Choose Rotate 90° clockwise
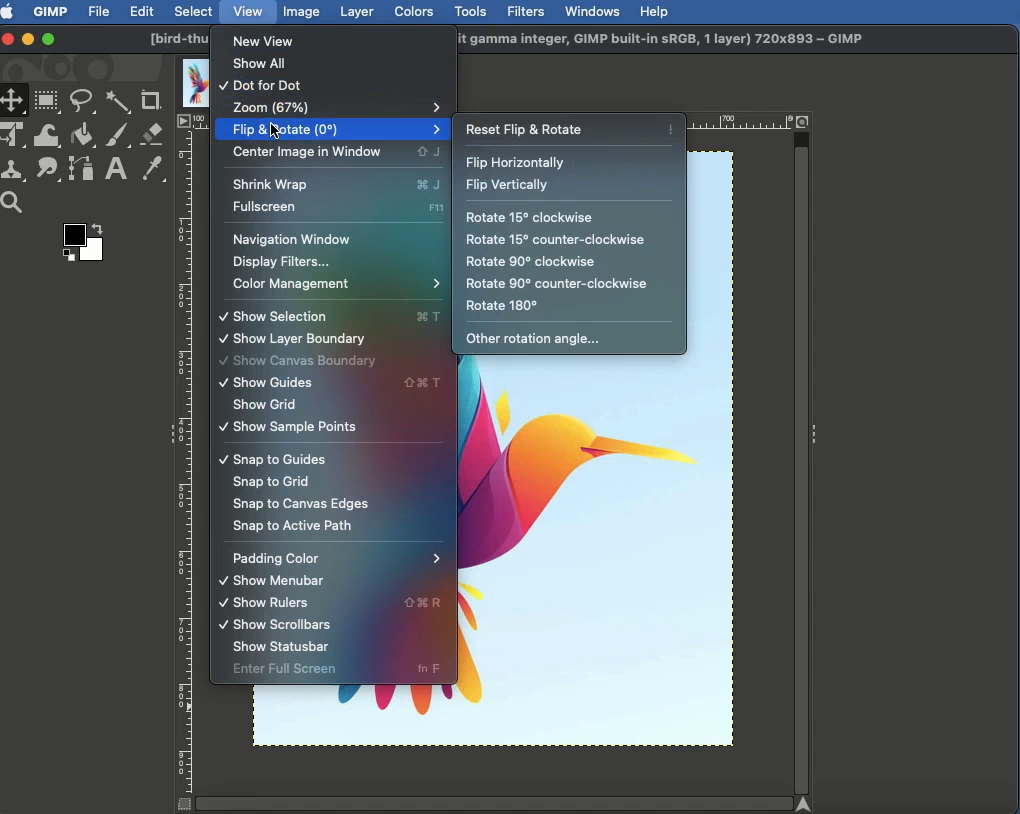1020x814 pixels. [x=531, y=263]
